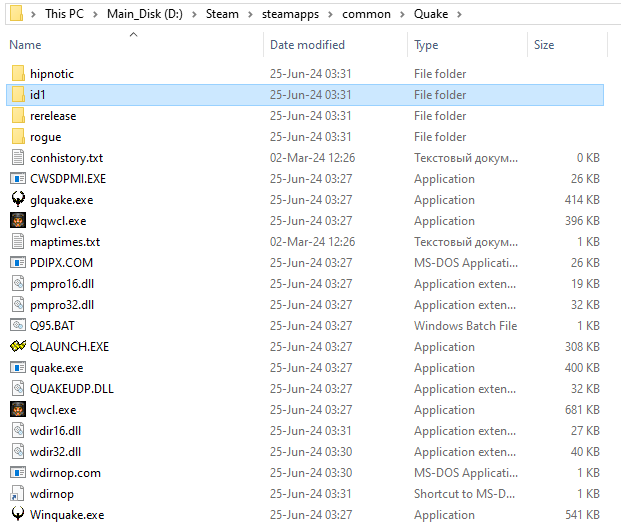Screen dimensions: 621x531
Task: Expand chevron after This PC breadcrumb
Action: pyautogui.click(x=95, y=14)
